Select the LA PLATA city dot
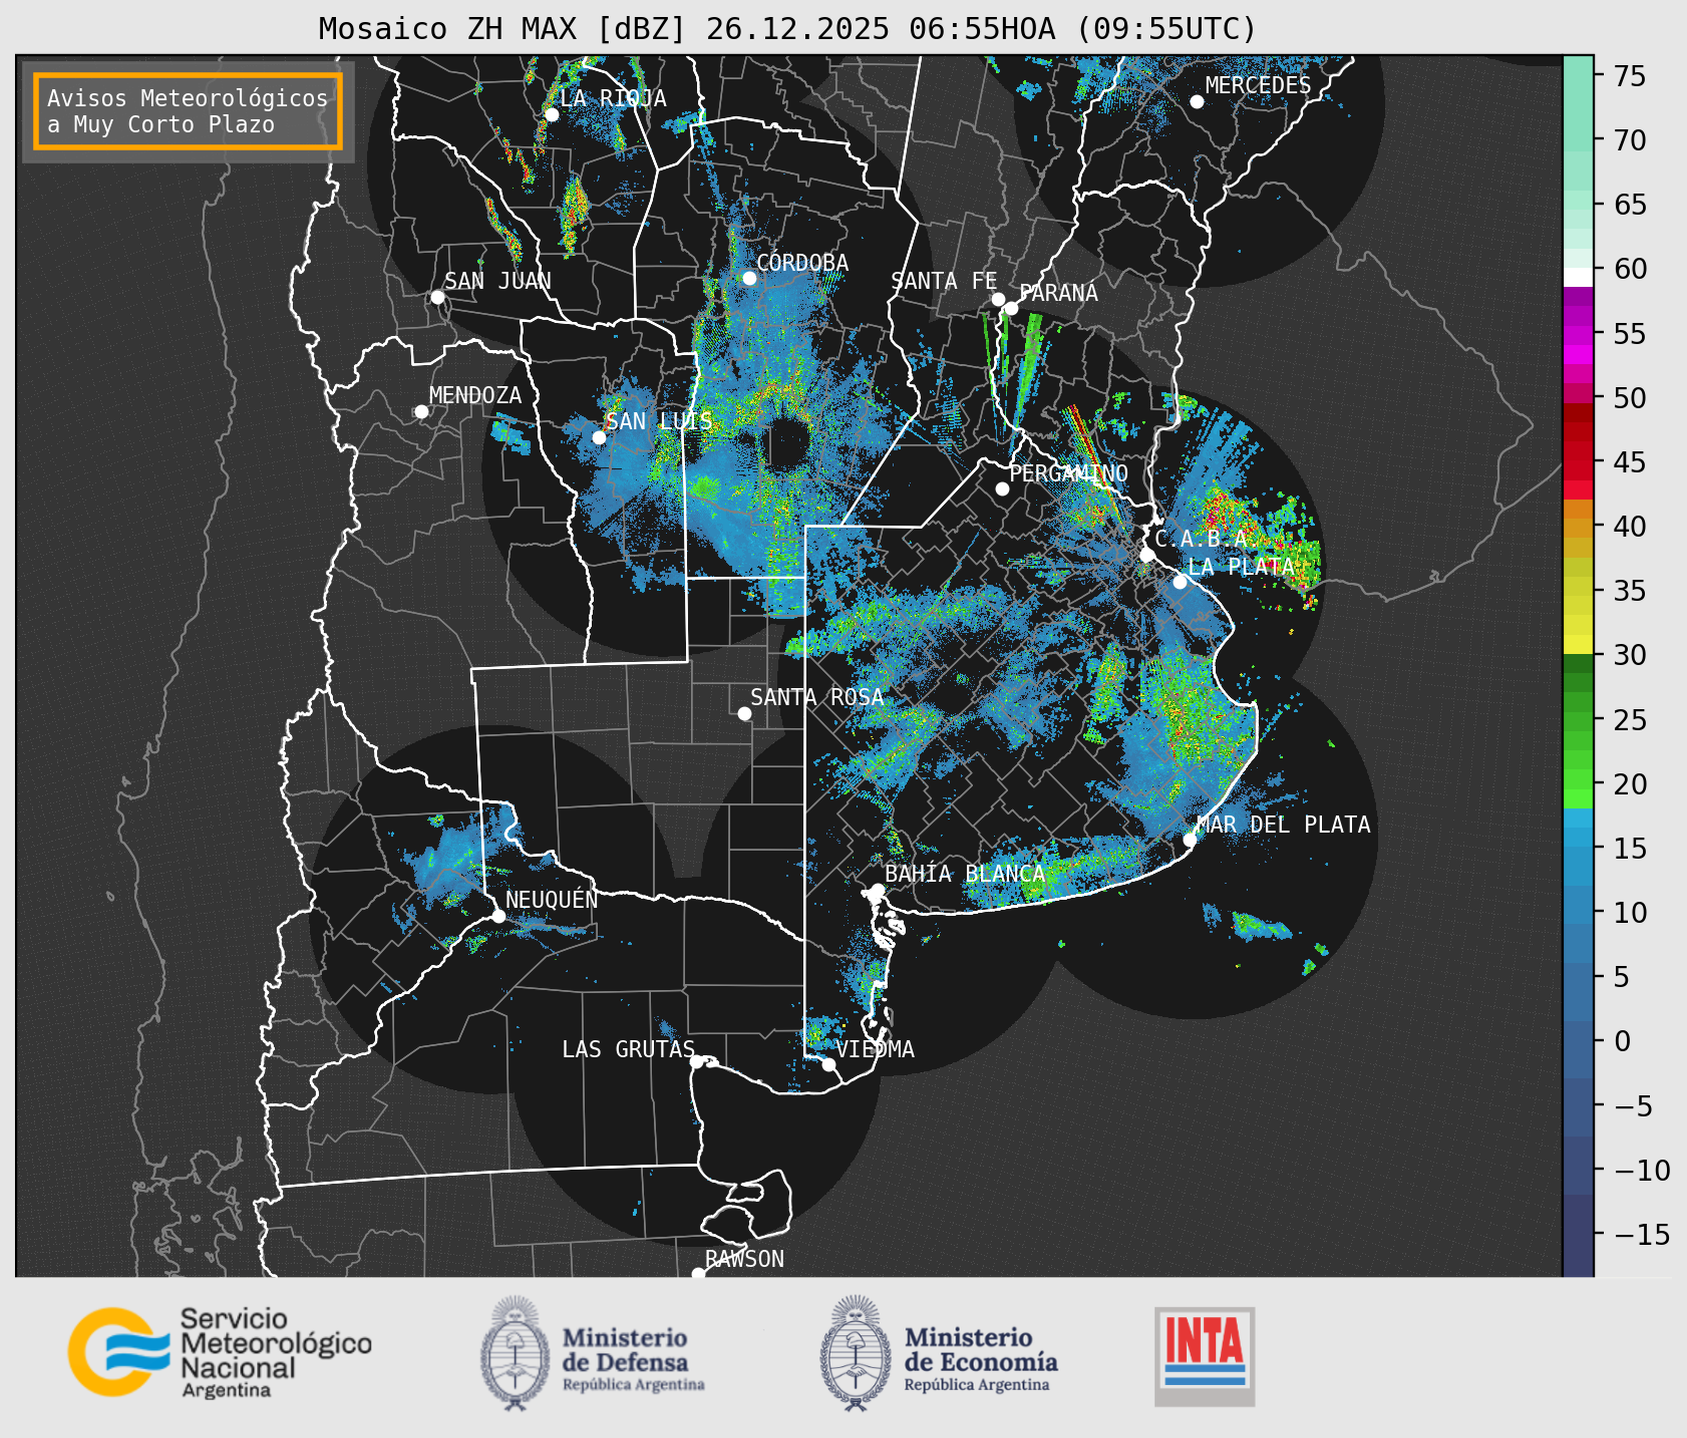1687x1438 pixels. [1180, 582]
